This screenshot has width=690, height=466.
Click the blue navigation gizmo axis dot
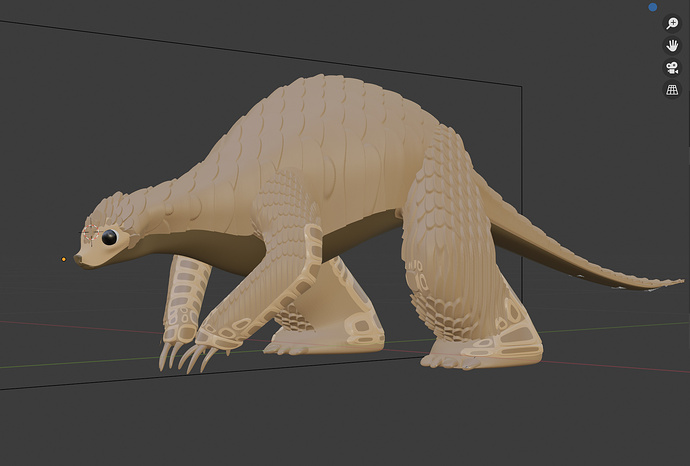pyautogui.click(x=653, y=7)
